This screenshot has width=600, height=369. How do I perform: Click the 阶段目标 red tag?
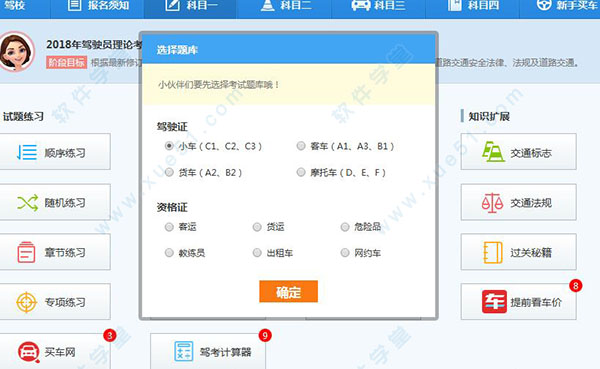[67, 62]
